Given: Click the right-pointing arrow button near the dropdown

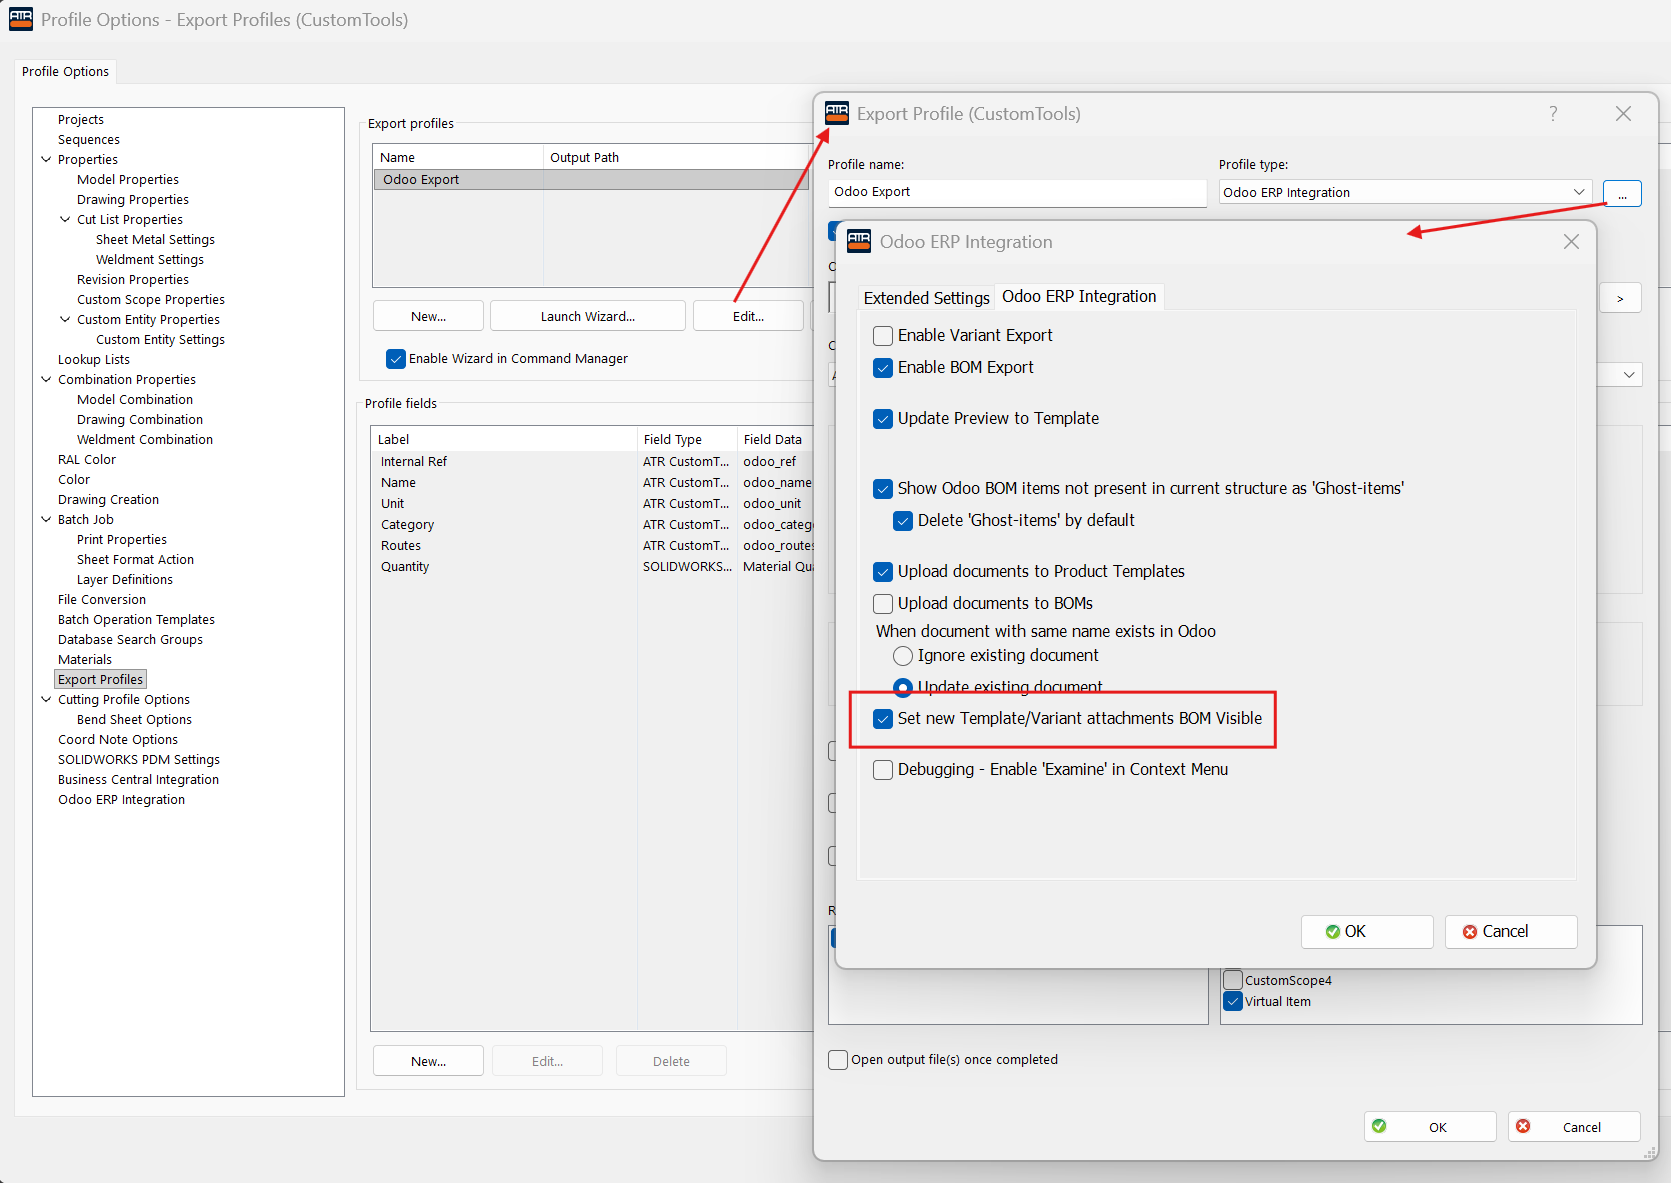Looking at the screenshot, I should [x=1620, y=297].
